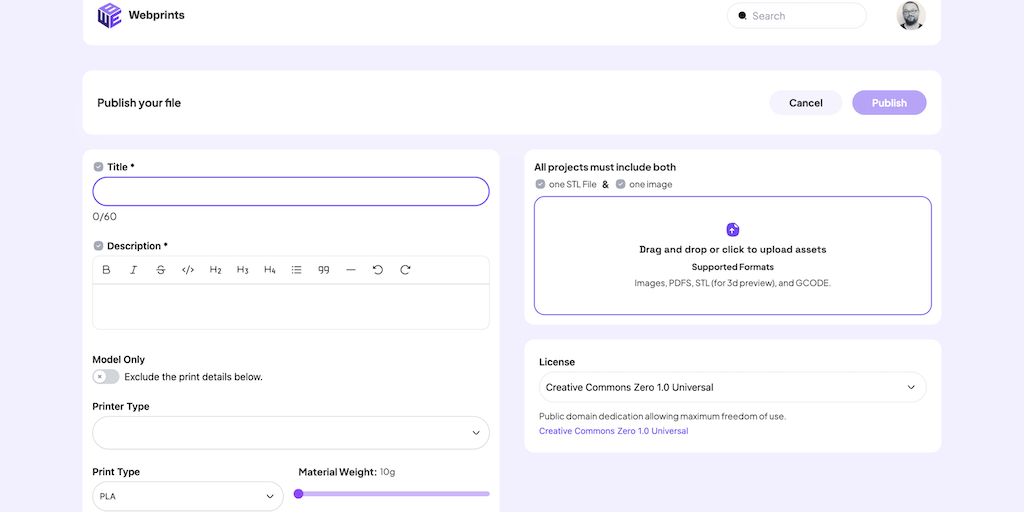Click the Cancel button
The height and width of the screenshot is (512, 1024).
click(x=805, y=103)
